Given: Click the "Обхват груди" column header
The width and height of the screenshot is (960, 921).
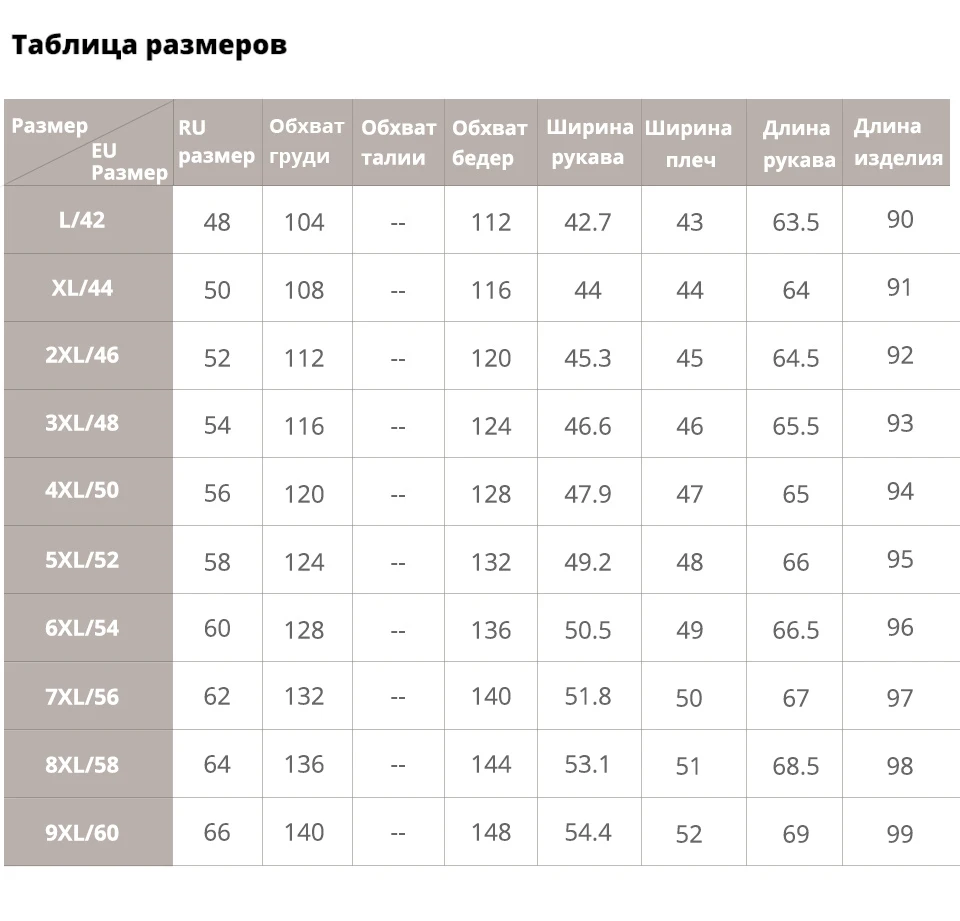Looking at the screenshot, I should (306, 142).
